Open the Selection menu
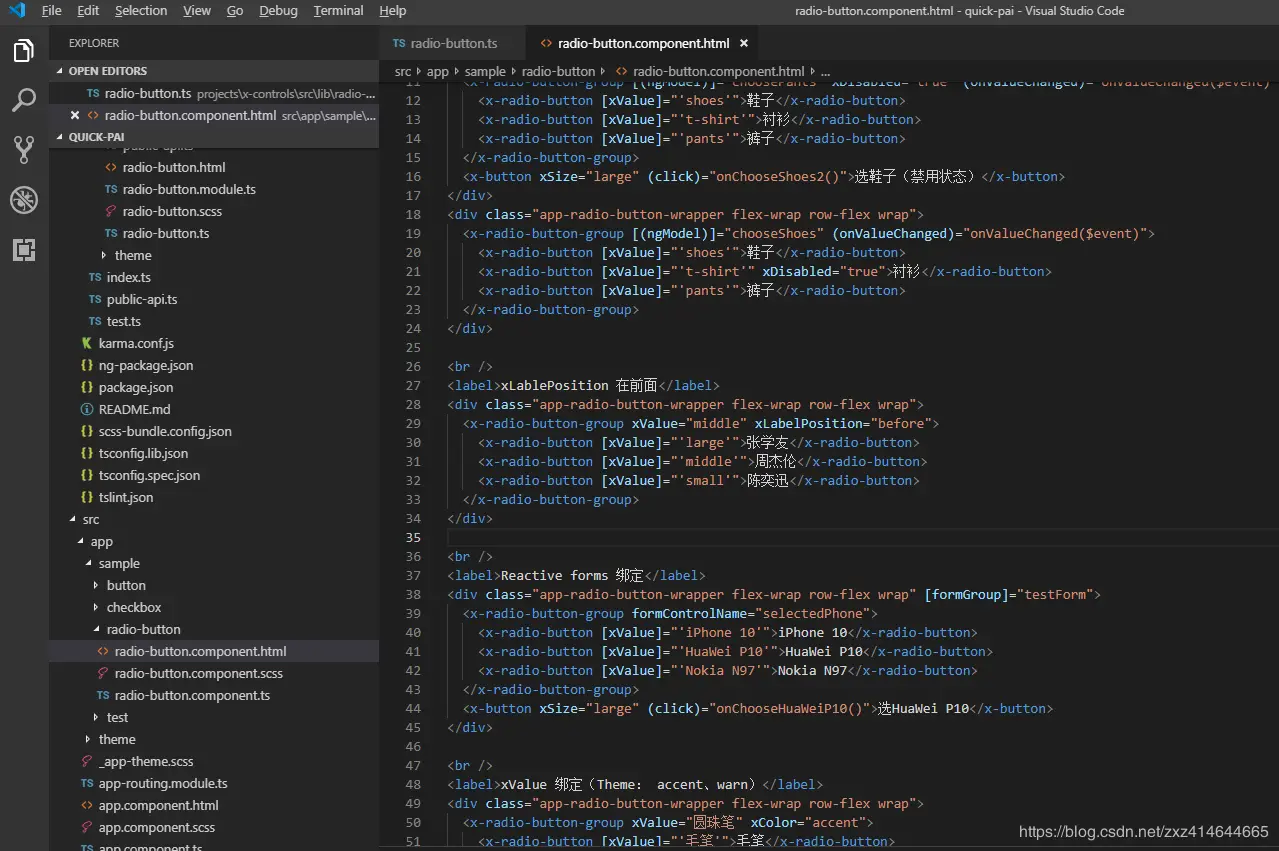This screenshot has width=1279, height=851. (x=141, y=11)
